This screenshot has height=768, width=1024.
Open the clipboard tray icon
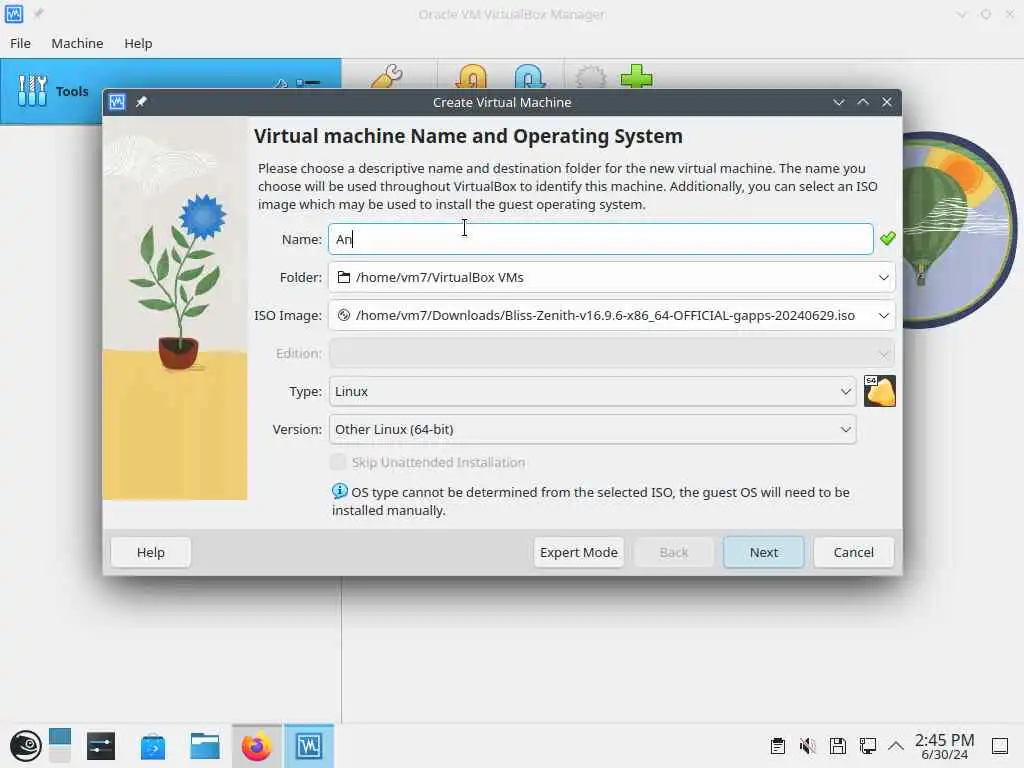pyautogui.click(x=777, y=746)
